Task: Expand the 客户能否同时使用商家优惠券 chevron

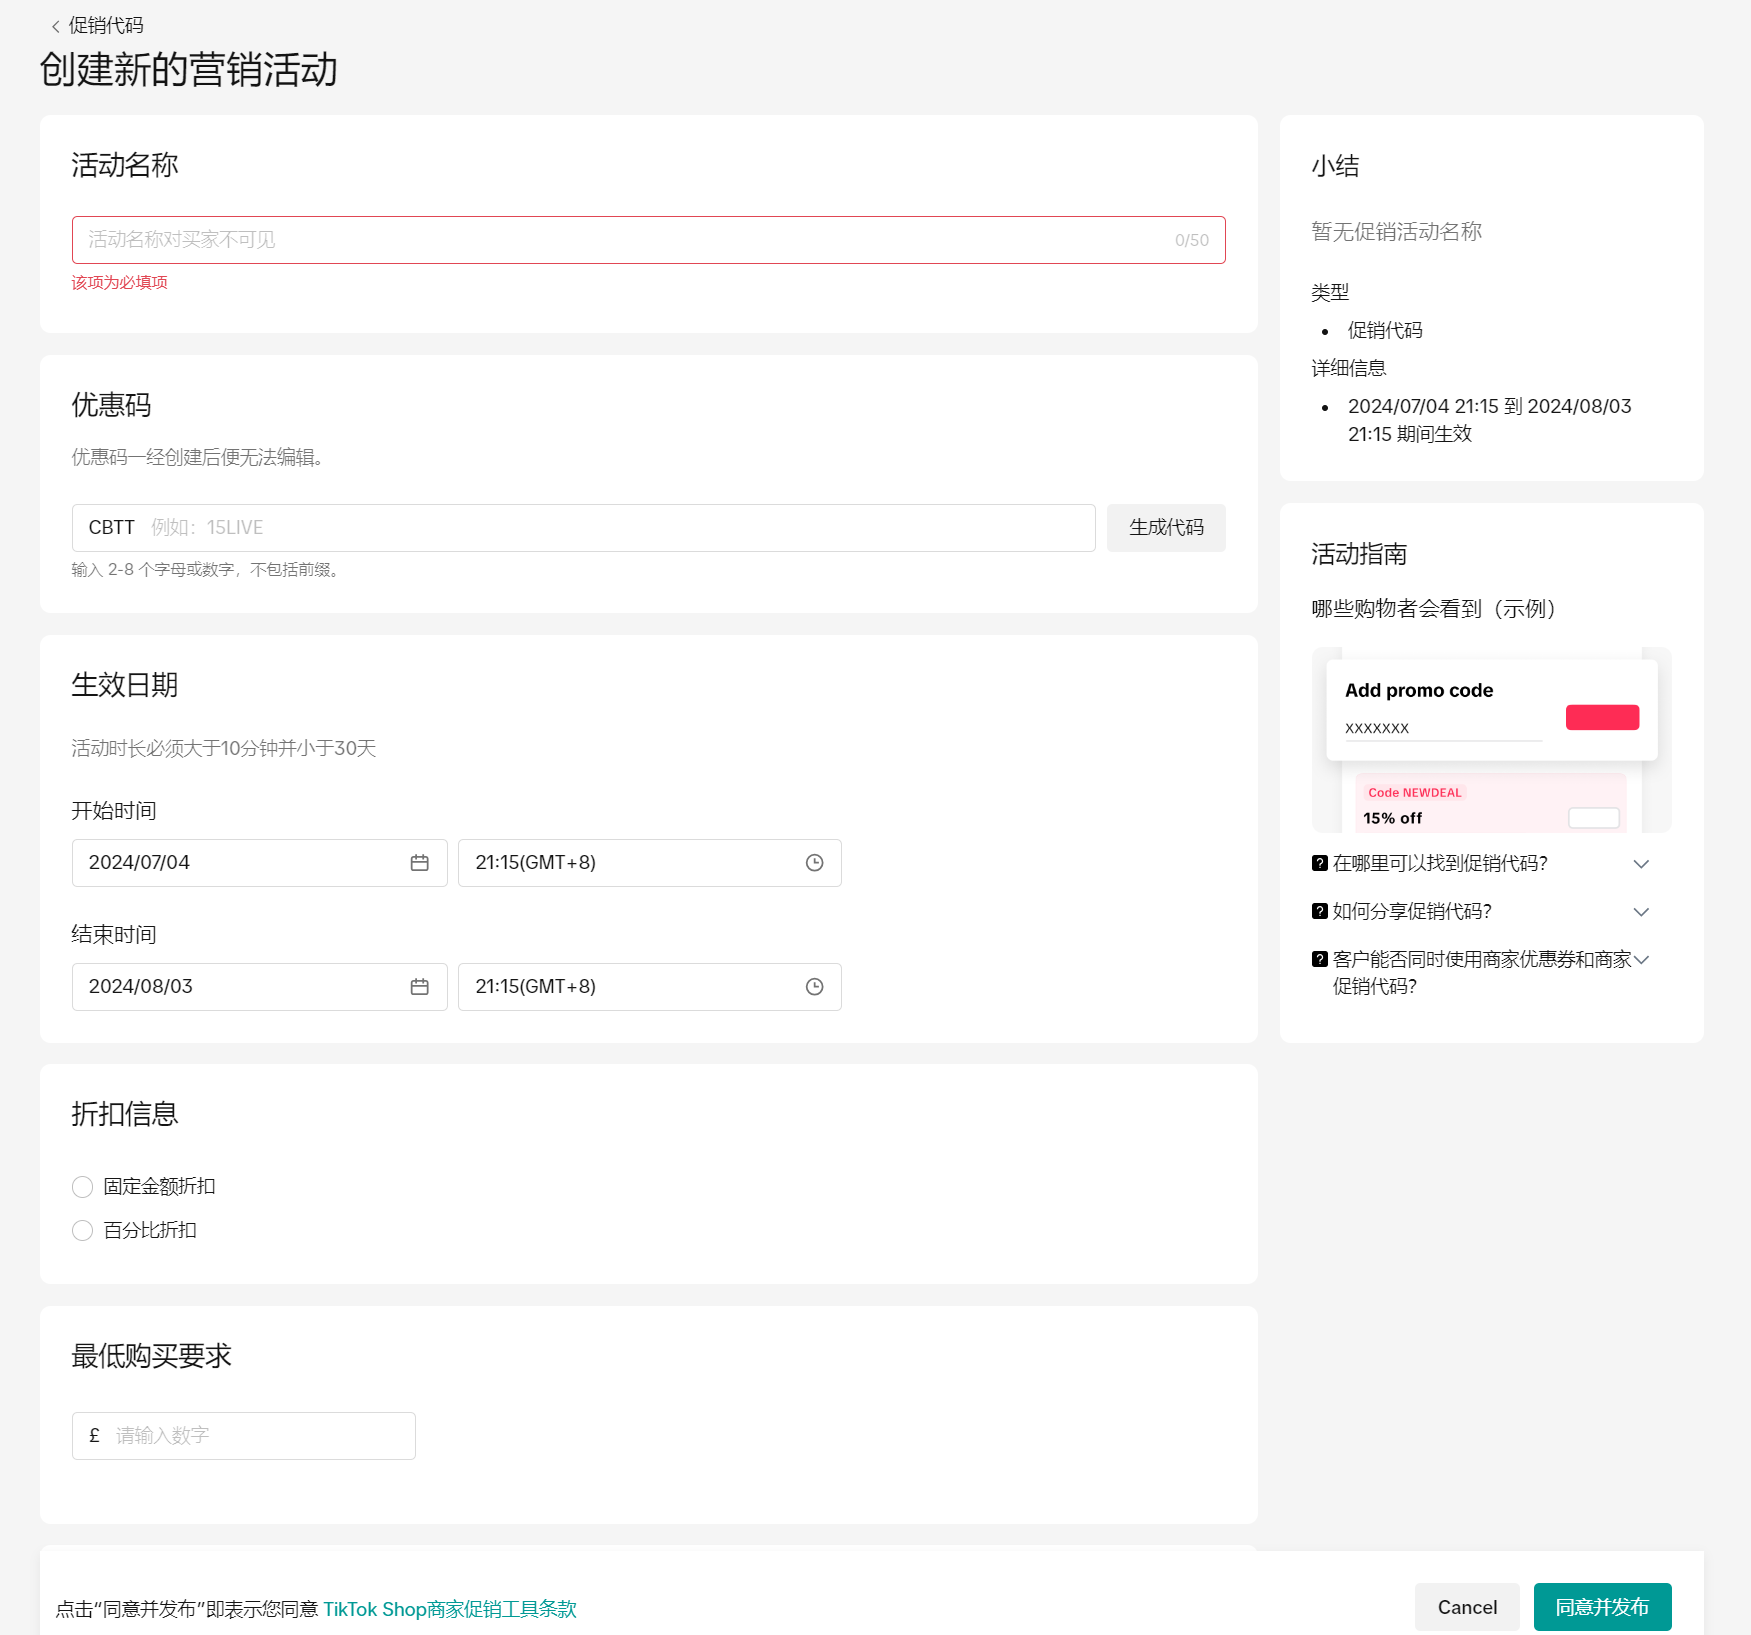Action: click(1640, 960)
